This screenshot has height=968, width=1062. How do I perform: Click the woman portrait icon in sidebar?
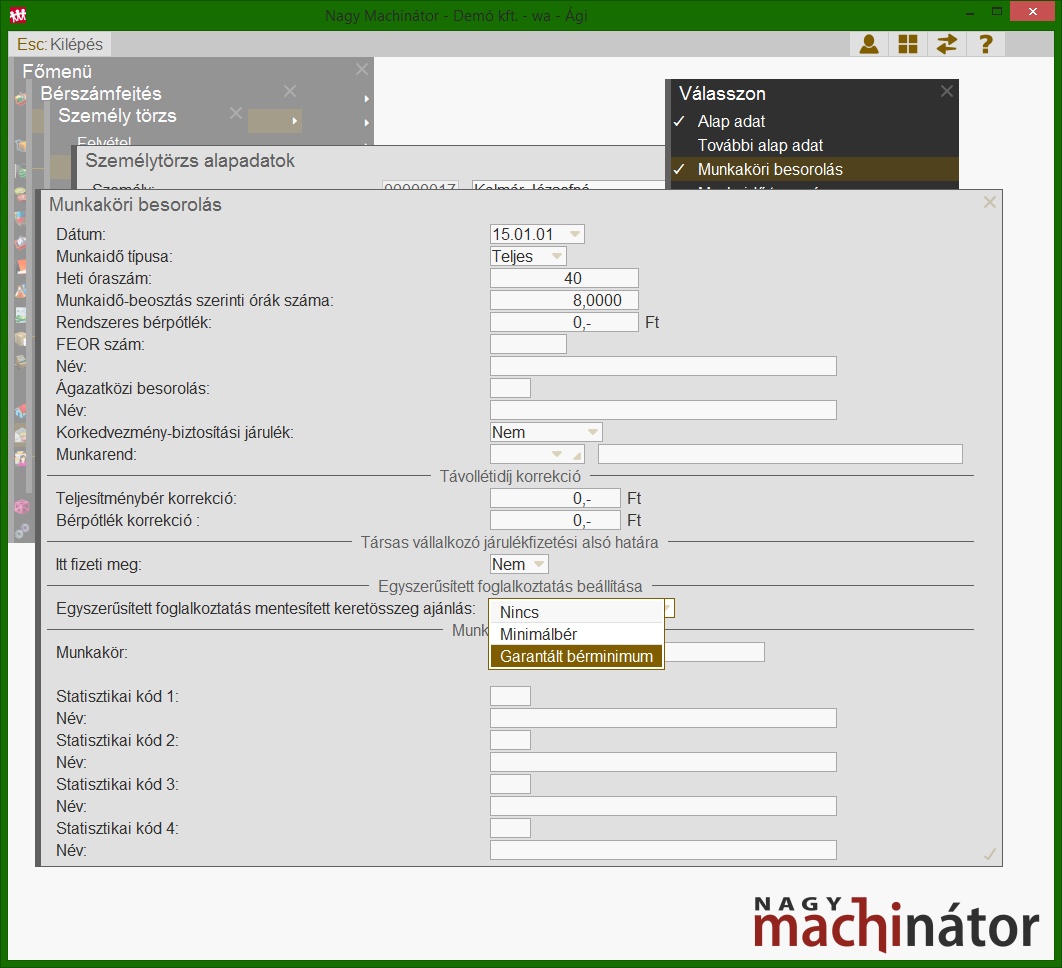(x=21, y=459)
